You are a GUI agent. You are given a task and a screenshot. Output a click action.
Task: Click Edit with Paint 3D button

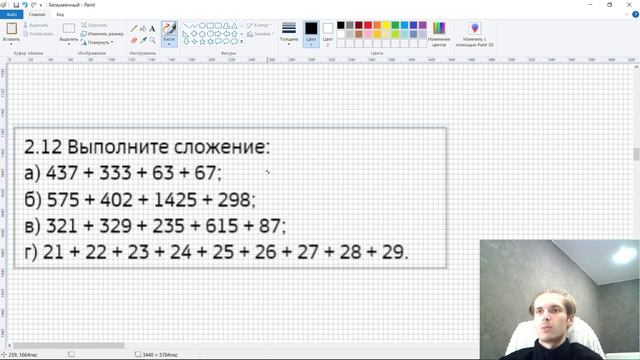tap(474, 34)
